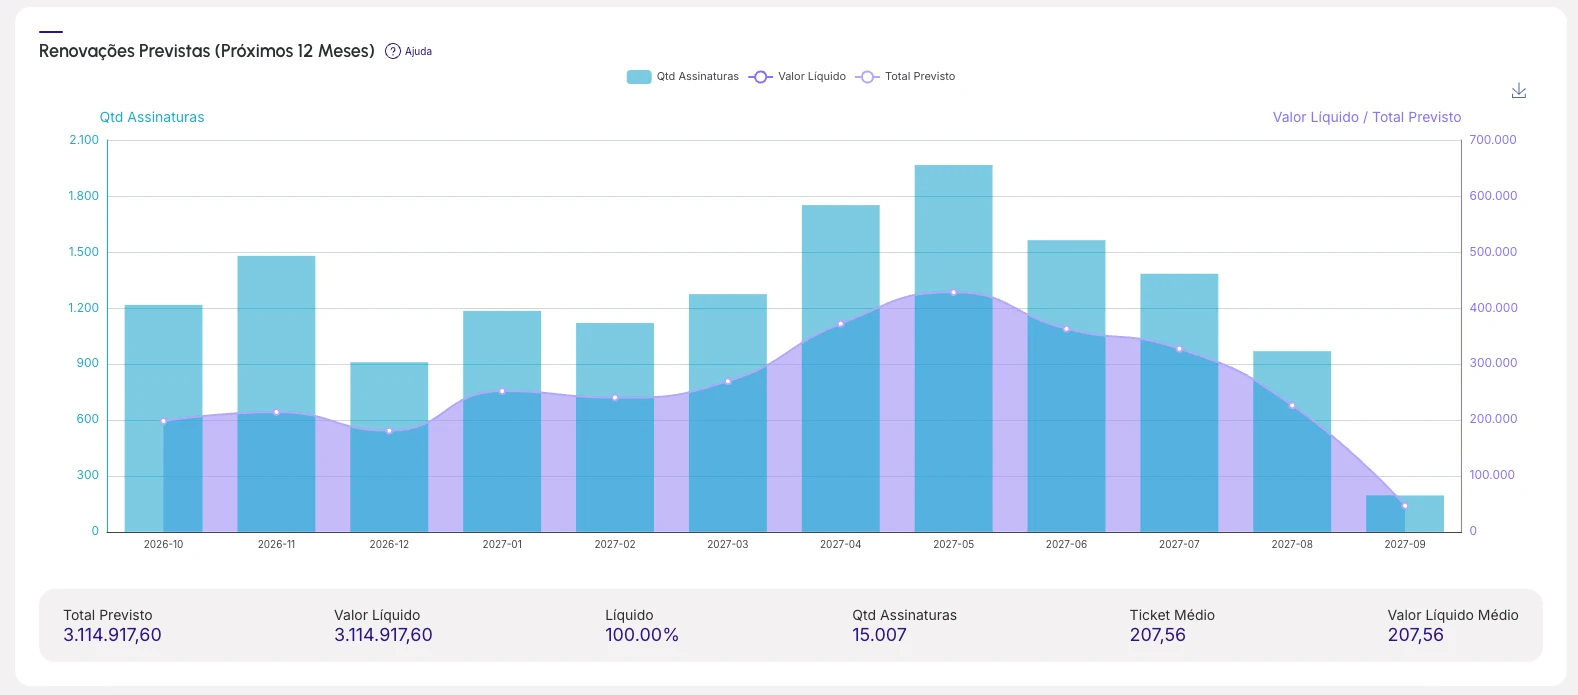Click the Ticket Médio value 207,56

point(1158,635)
